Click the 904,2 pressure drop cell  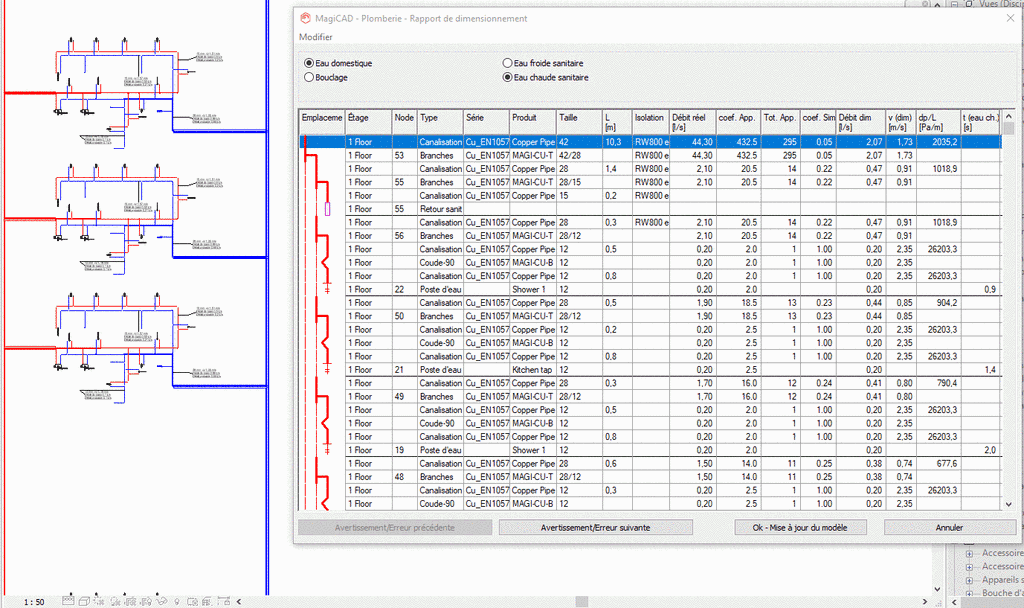click(938, 303)
